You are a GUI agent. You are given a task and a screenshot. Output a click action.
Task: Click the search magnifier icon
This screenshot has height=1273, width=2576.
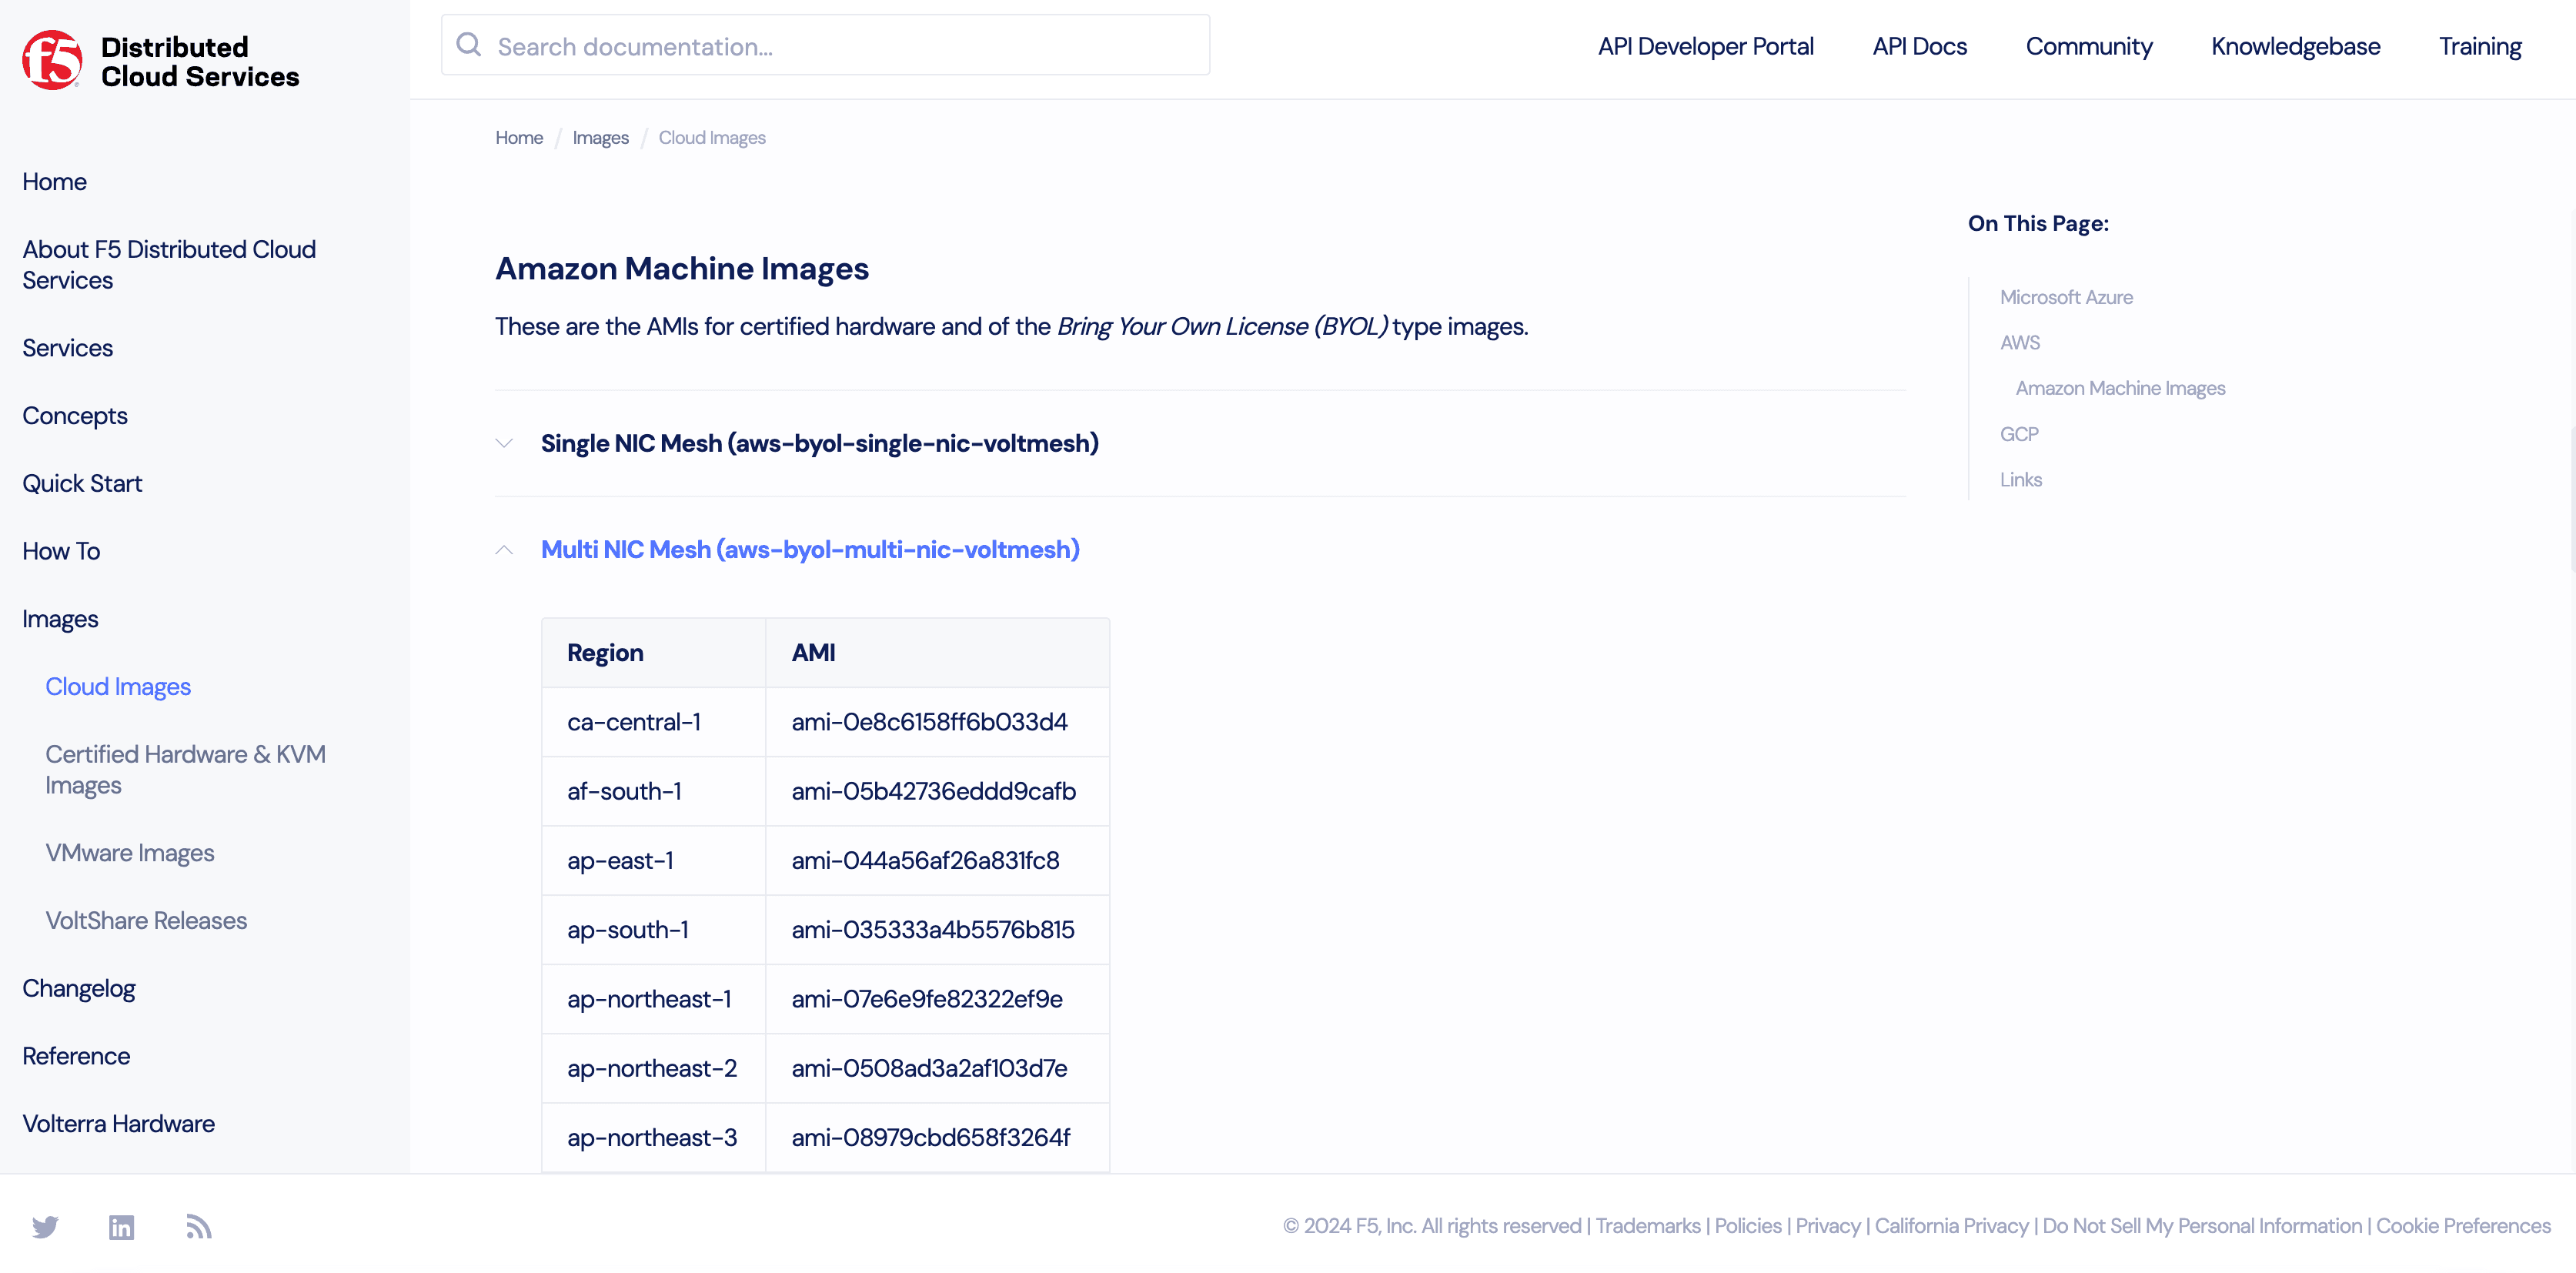(468, 45)
